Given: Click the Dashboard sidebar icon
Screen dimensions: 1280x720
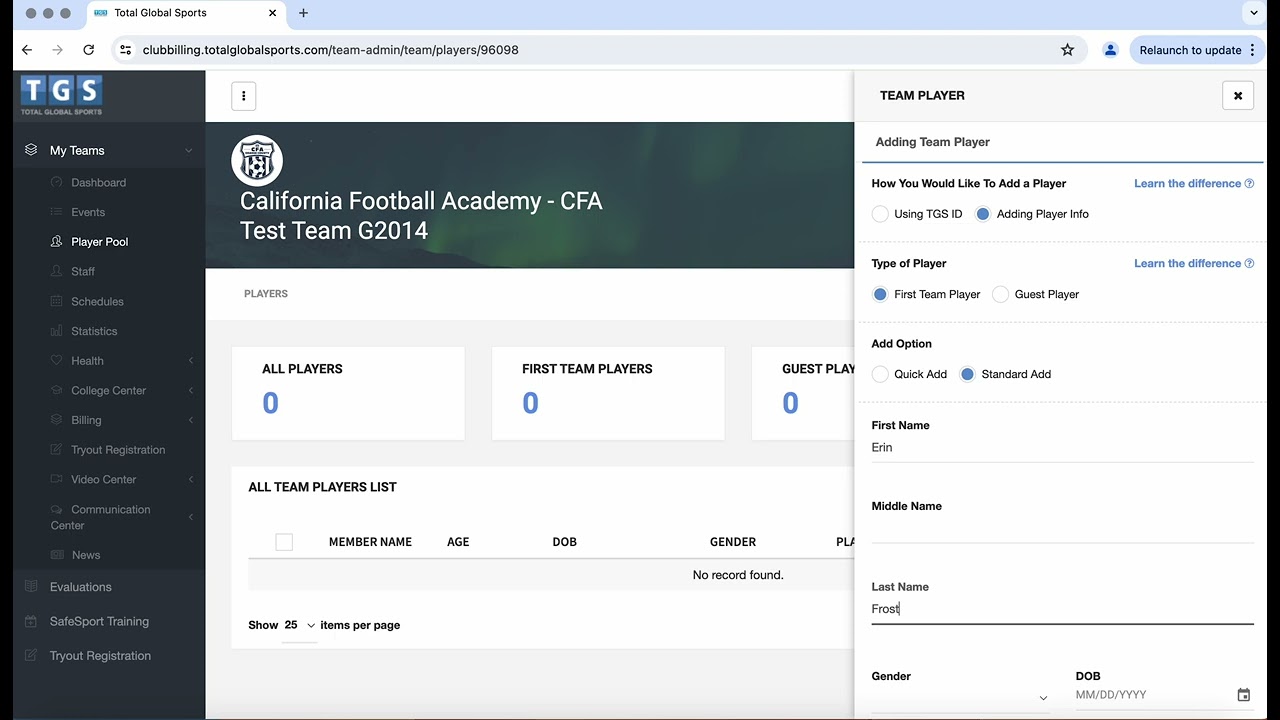Looking at the screenshot, I should click(56, 183).
